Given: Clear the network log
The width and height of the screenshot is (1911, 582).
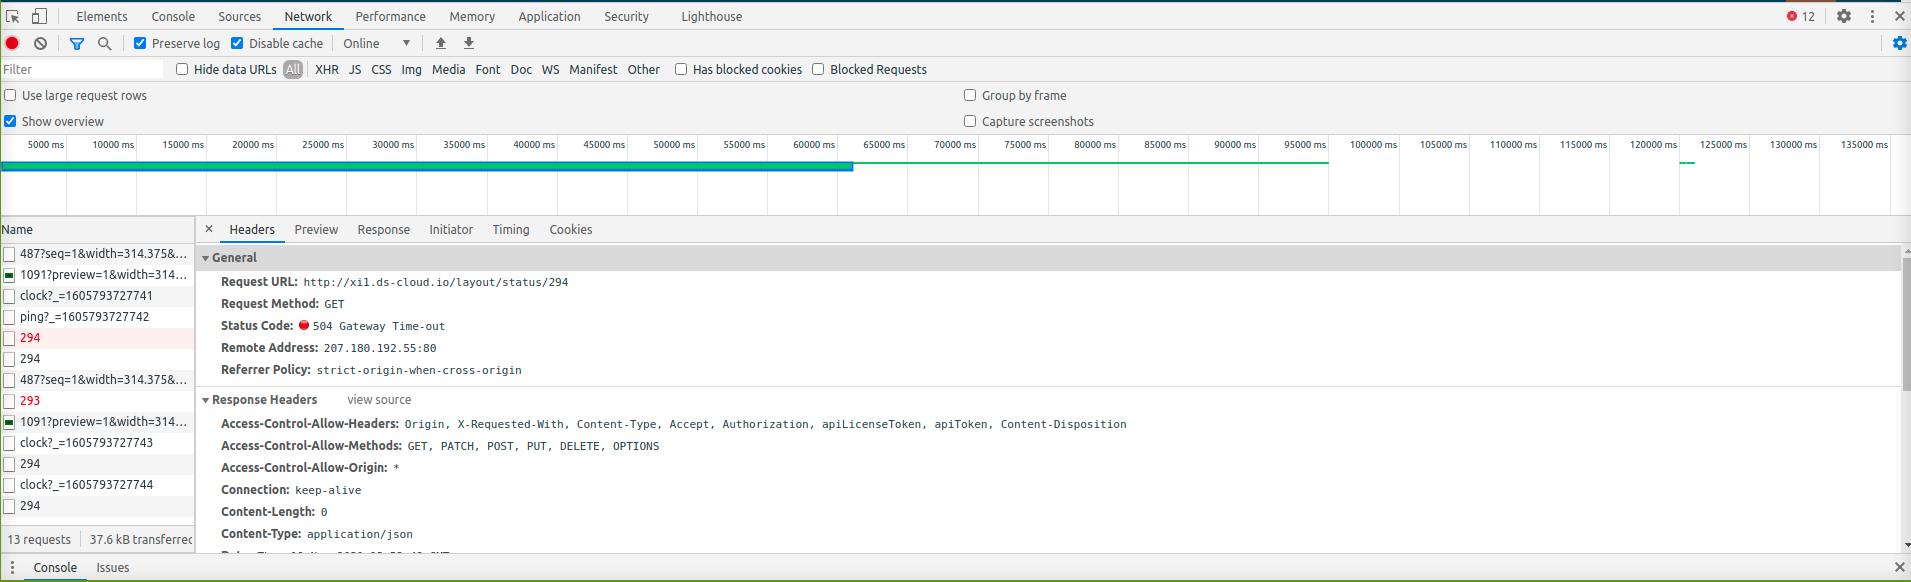Looking at the screenshot, I should pos(40,43).
